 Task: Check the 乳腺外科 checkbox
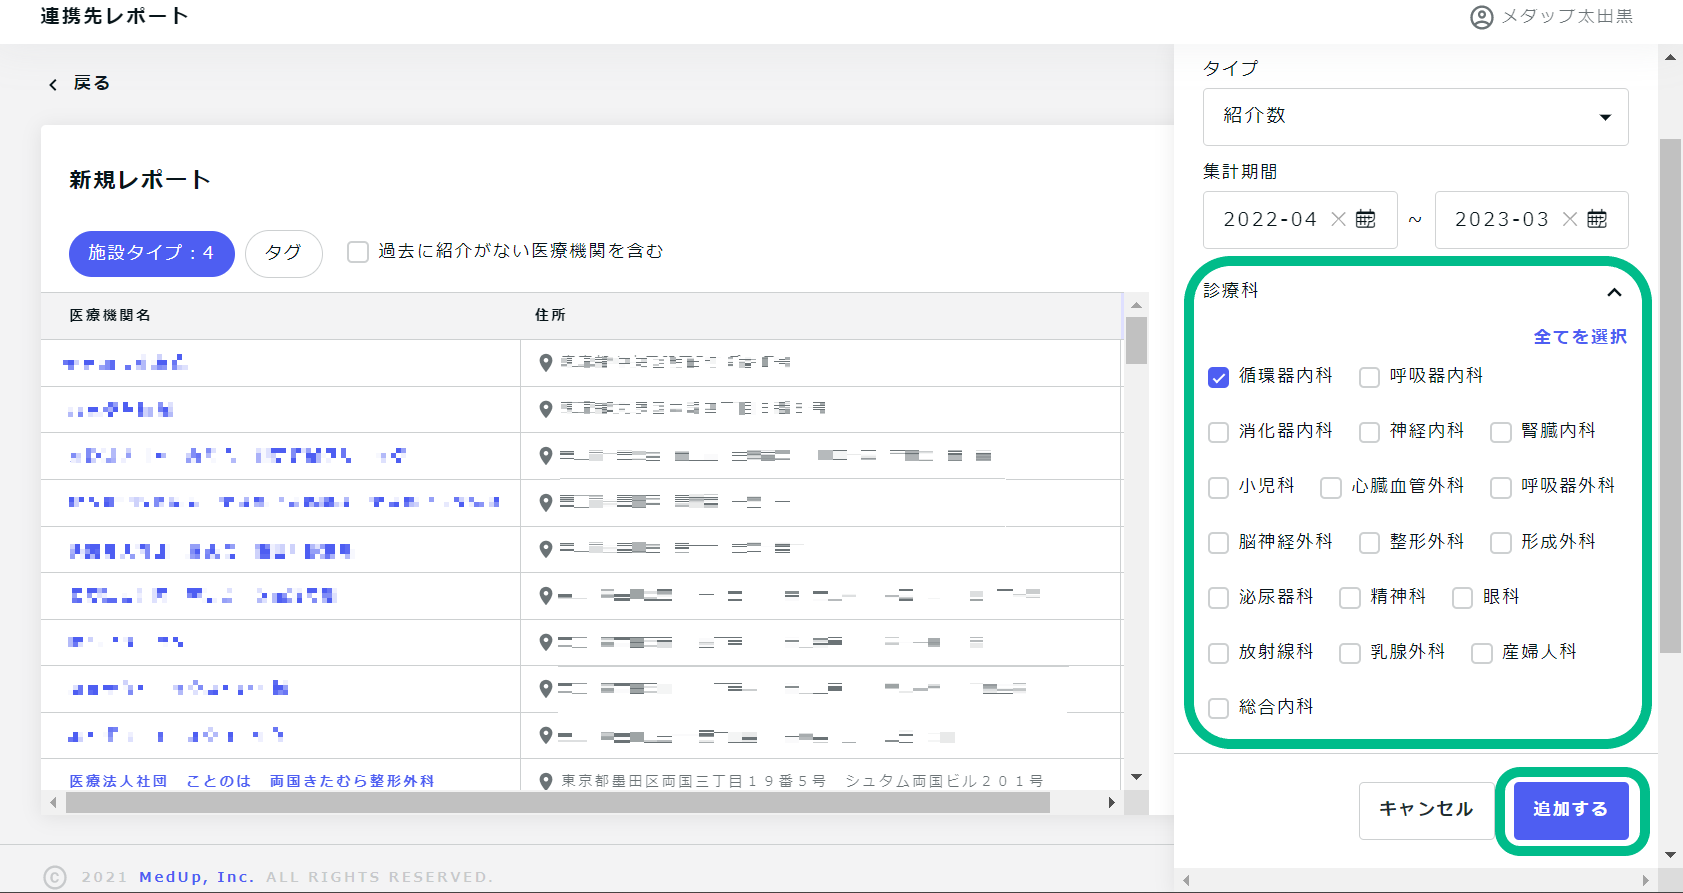pyautogui.click(x=1350, y=653)
